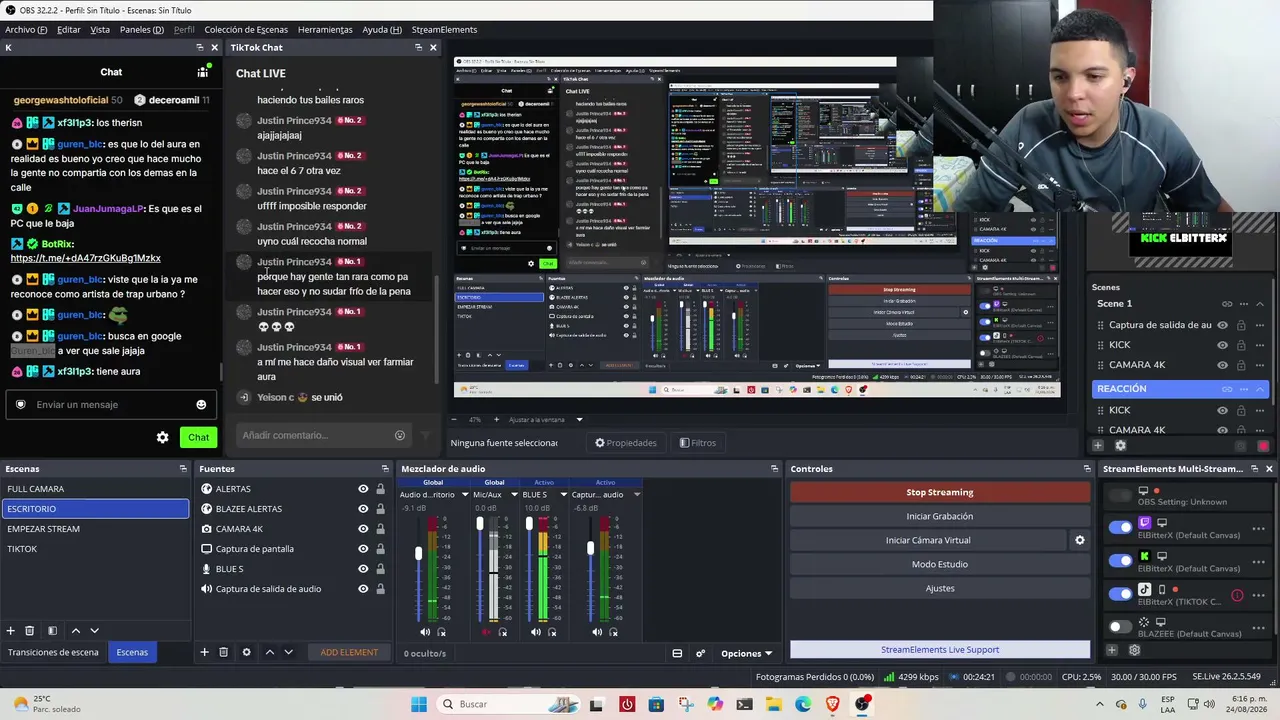The image size is (1280, 720).
Task: Open StreamElements Live Support
Action: [x=940, y=650]
